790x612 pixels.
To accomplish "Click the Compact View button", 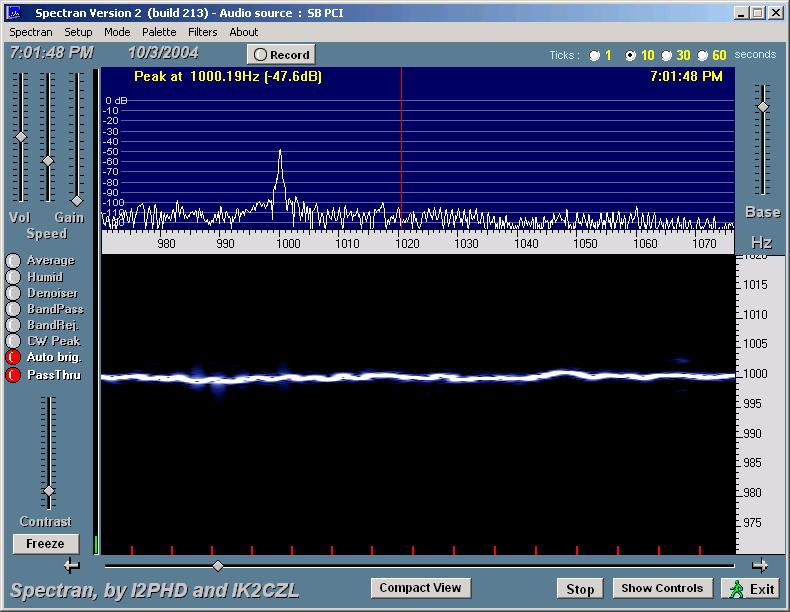I will tap(420, 588).
